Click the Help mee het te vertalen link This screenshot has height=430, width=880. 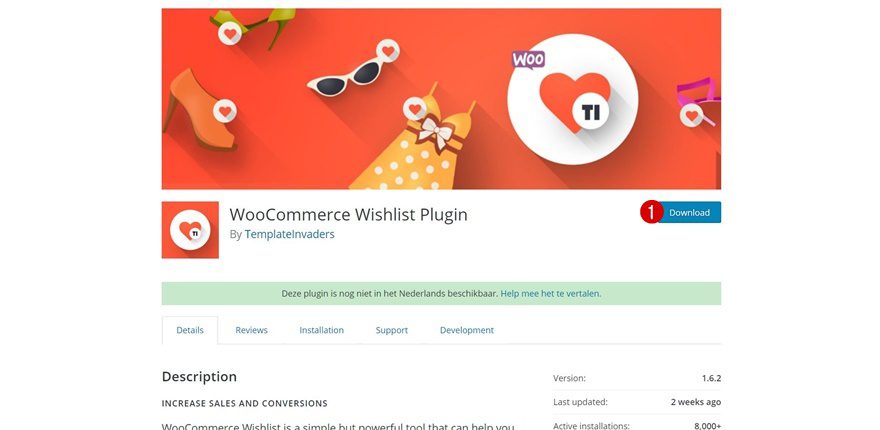pos(551,294)
